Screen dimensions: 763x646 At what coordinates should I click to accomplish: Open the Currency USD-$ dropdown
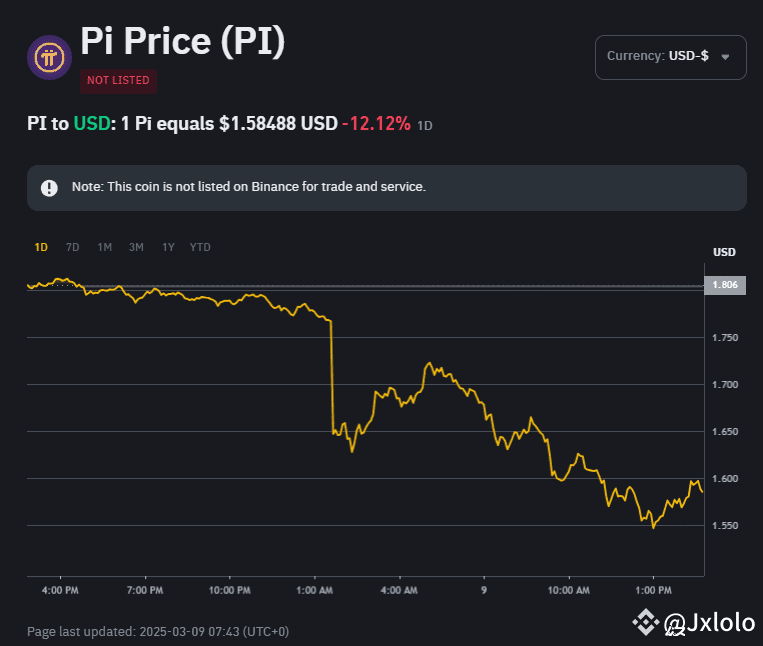pos(670,57)
